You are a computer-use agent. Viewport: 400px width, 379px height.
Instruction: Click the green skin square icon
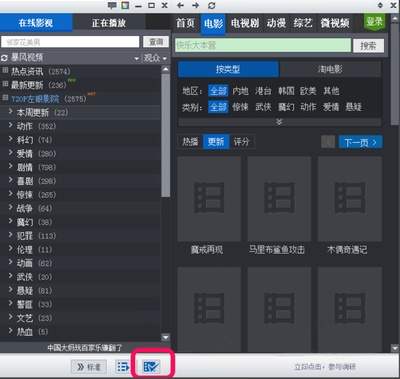[x=125, y=5]
